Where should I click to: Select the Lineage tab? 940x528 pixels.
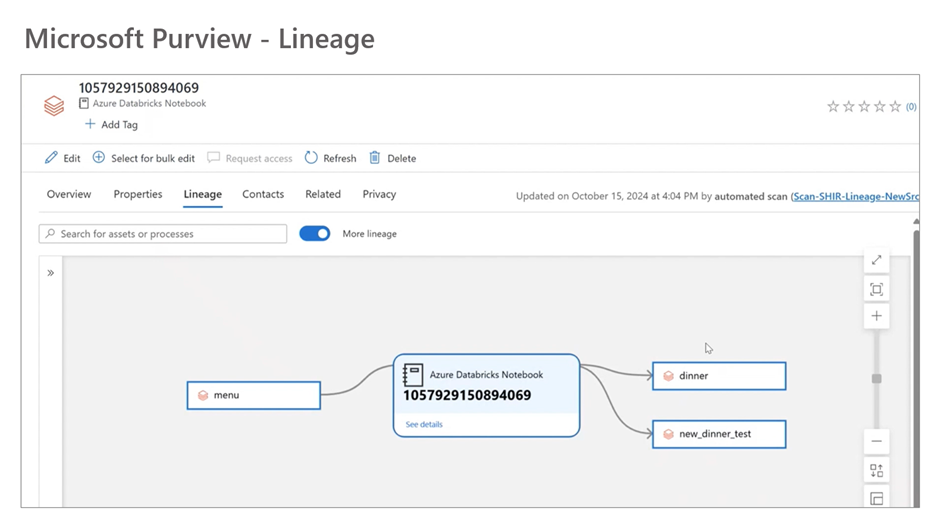point(203,194)
